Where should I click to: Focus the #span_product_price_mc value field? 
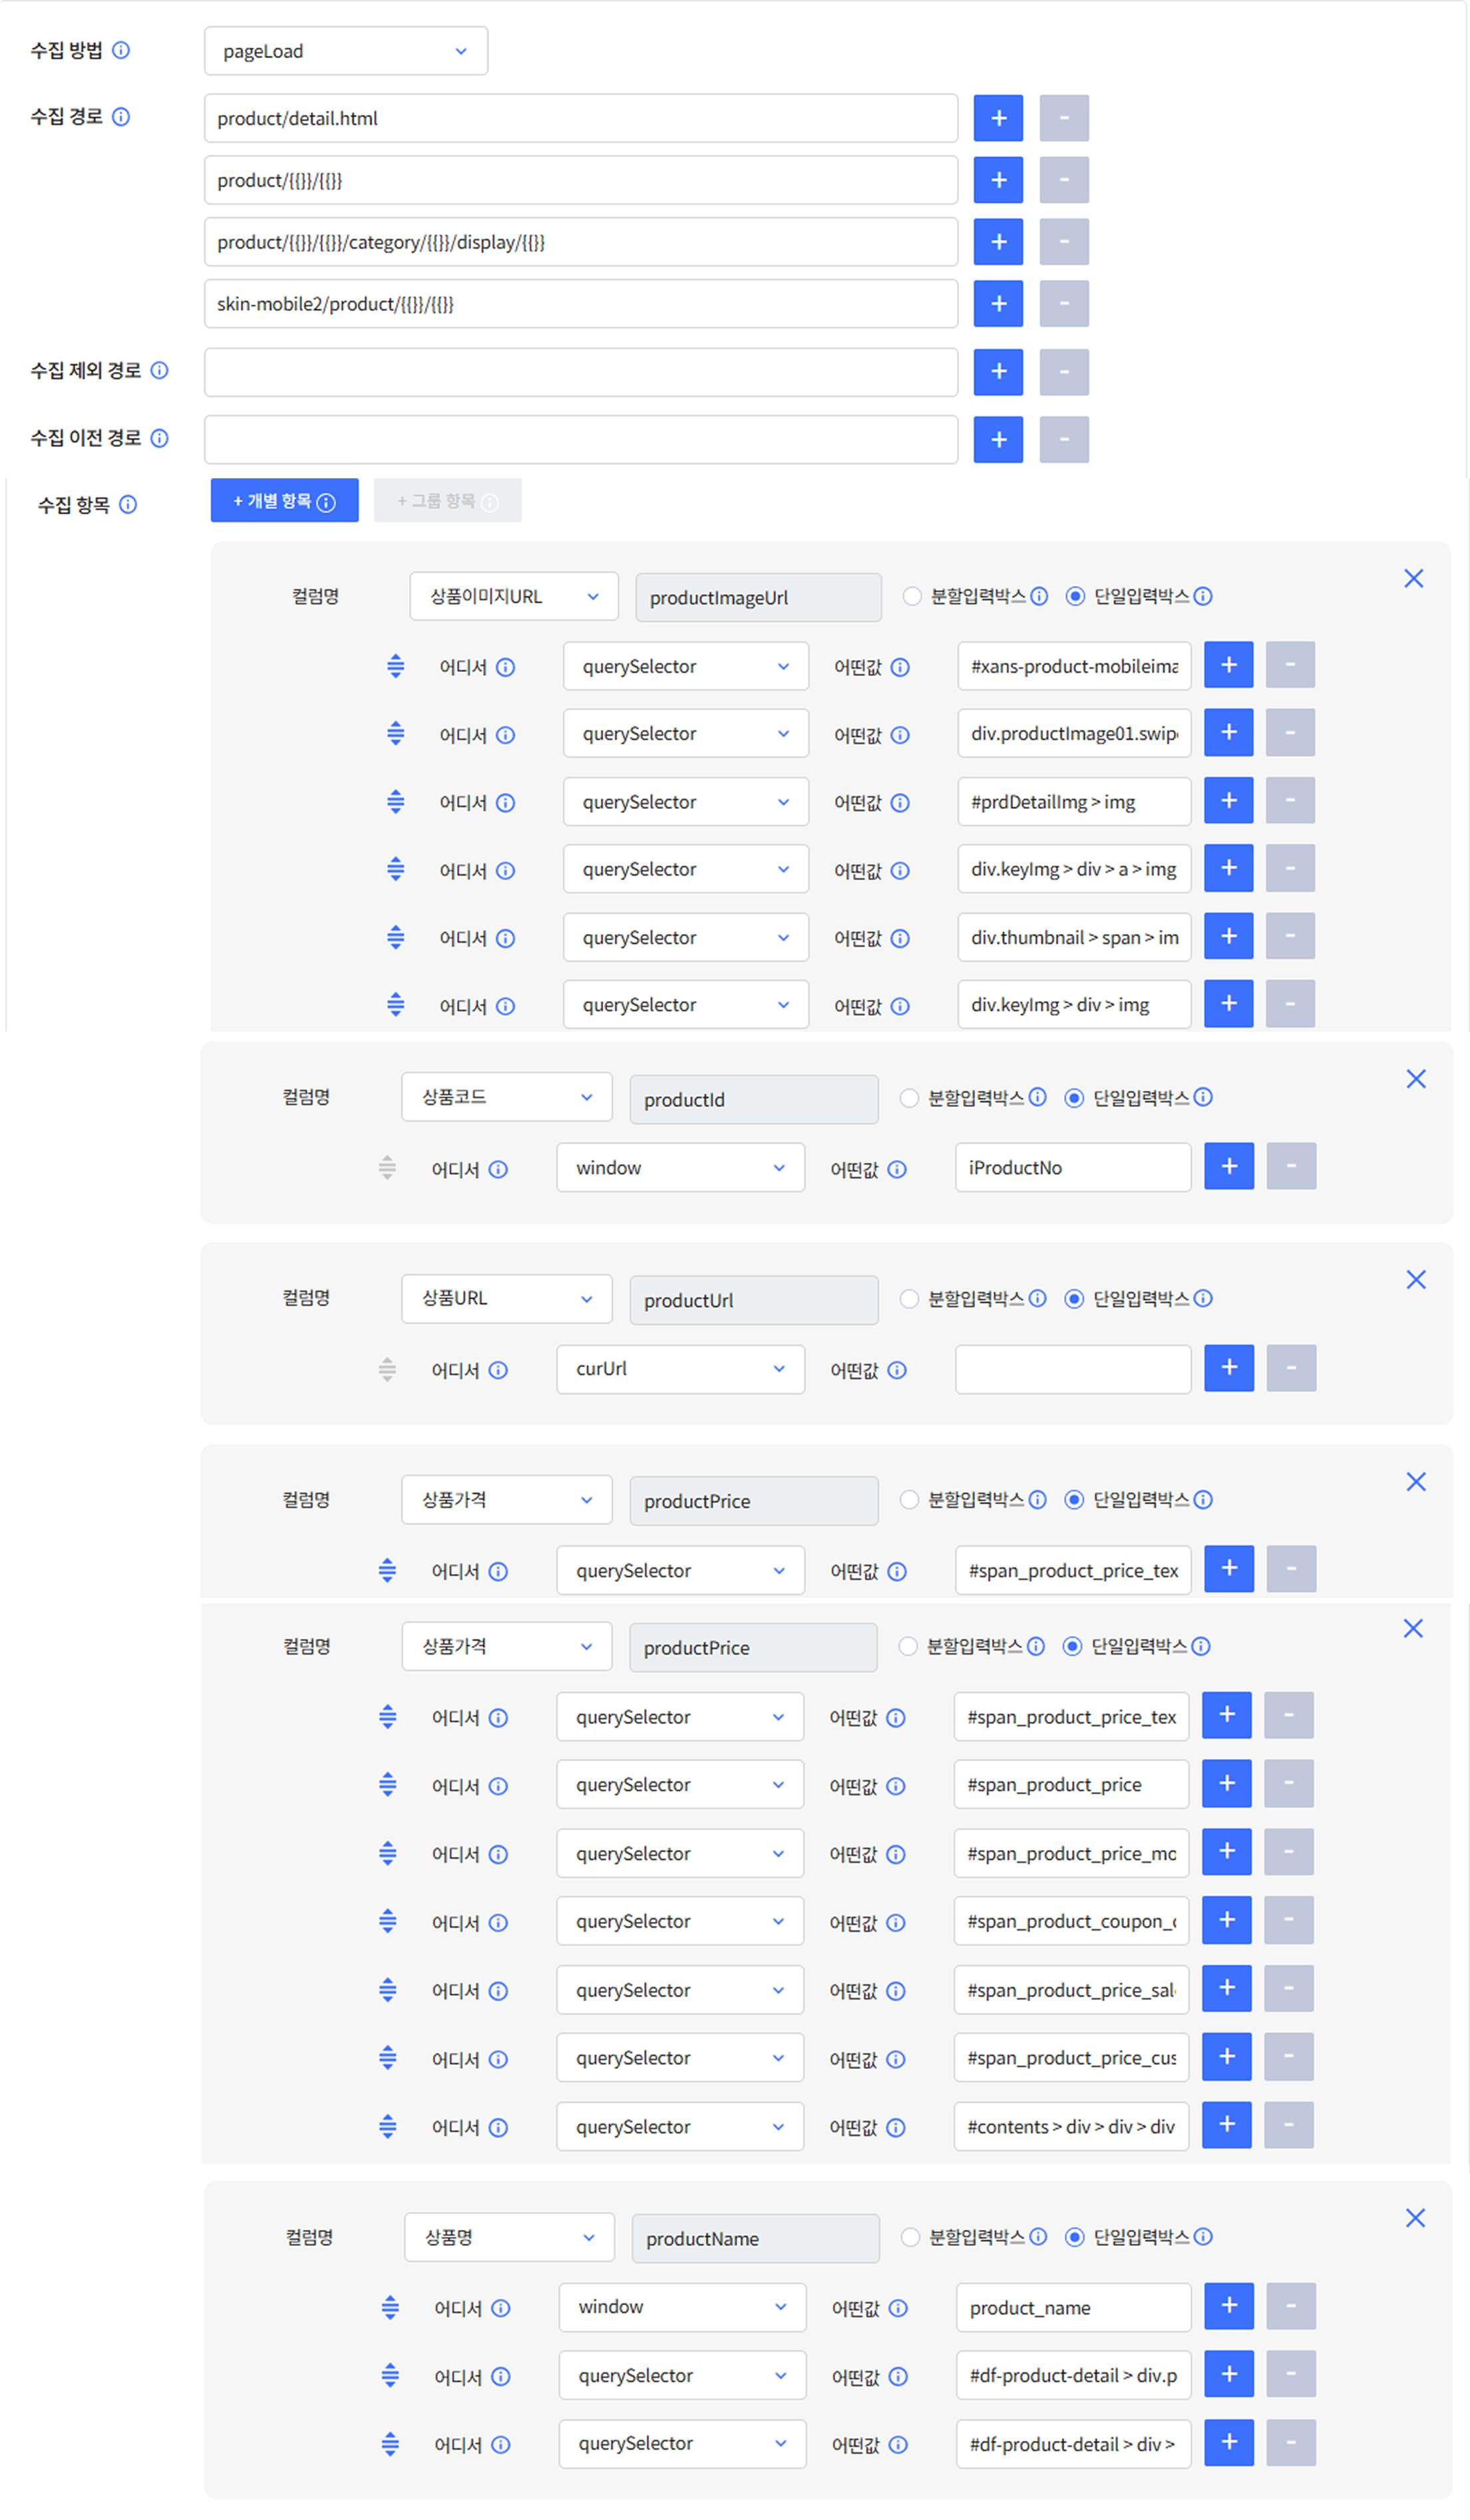[1071, 1853]
